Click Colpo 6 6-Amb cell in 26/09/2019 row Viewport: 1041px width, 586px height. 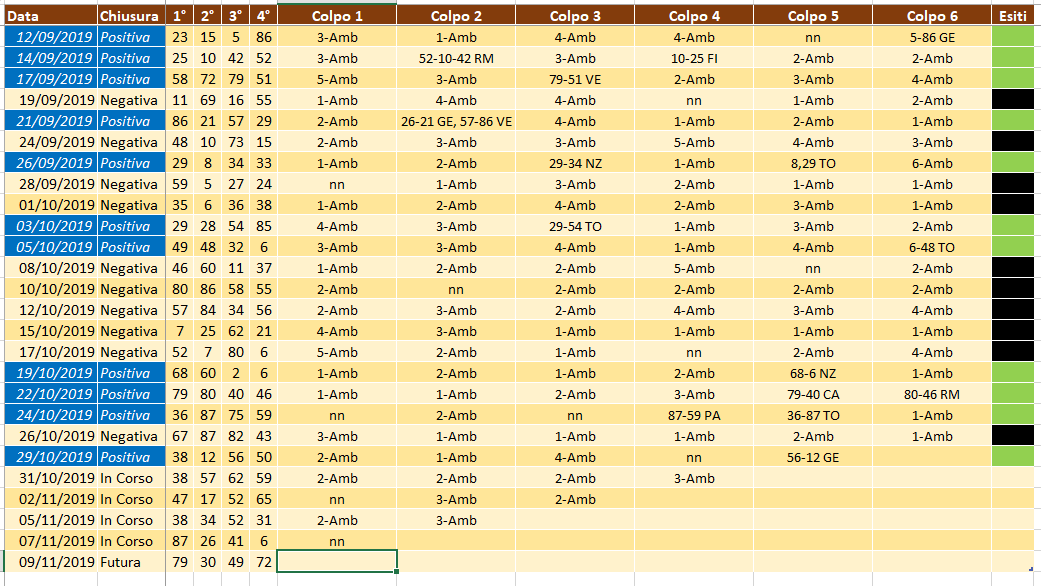932,163
